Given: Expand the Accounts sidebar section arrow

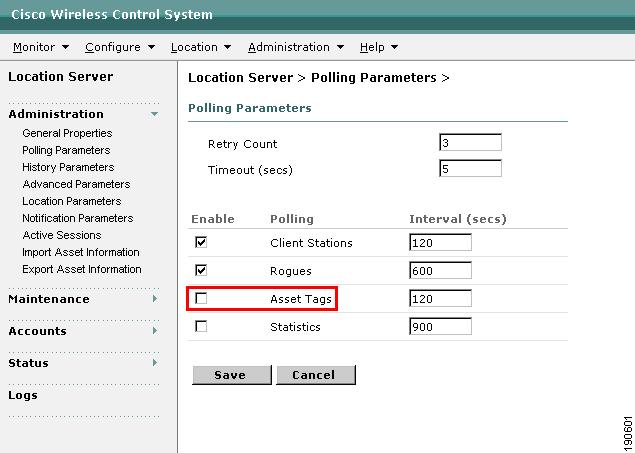Looking at the screenshot, I should 155,331.
